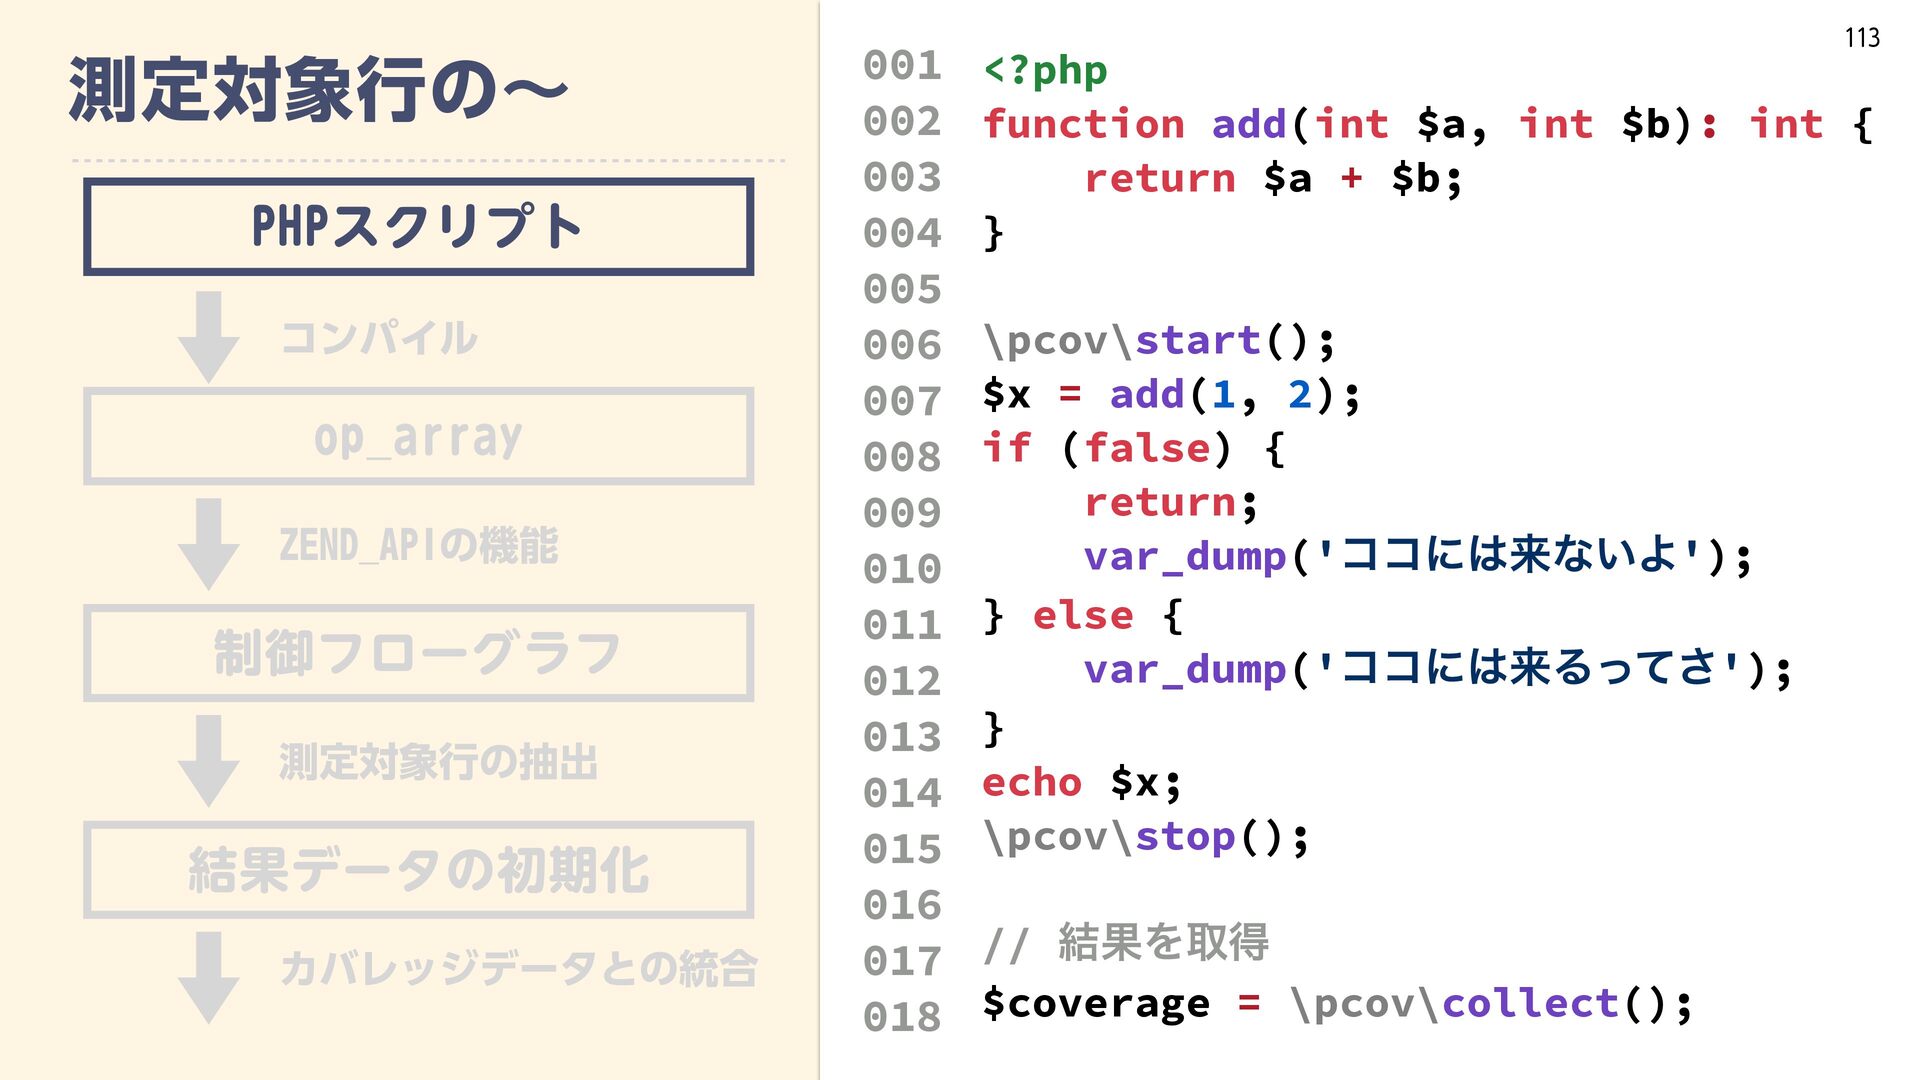Click the page number 113

pyautogui.click(x=1862, y=38)
